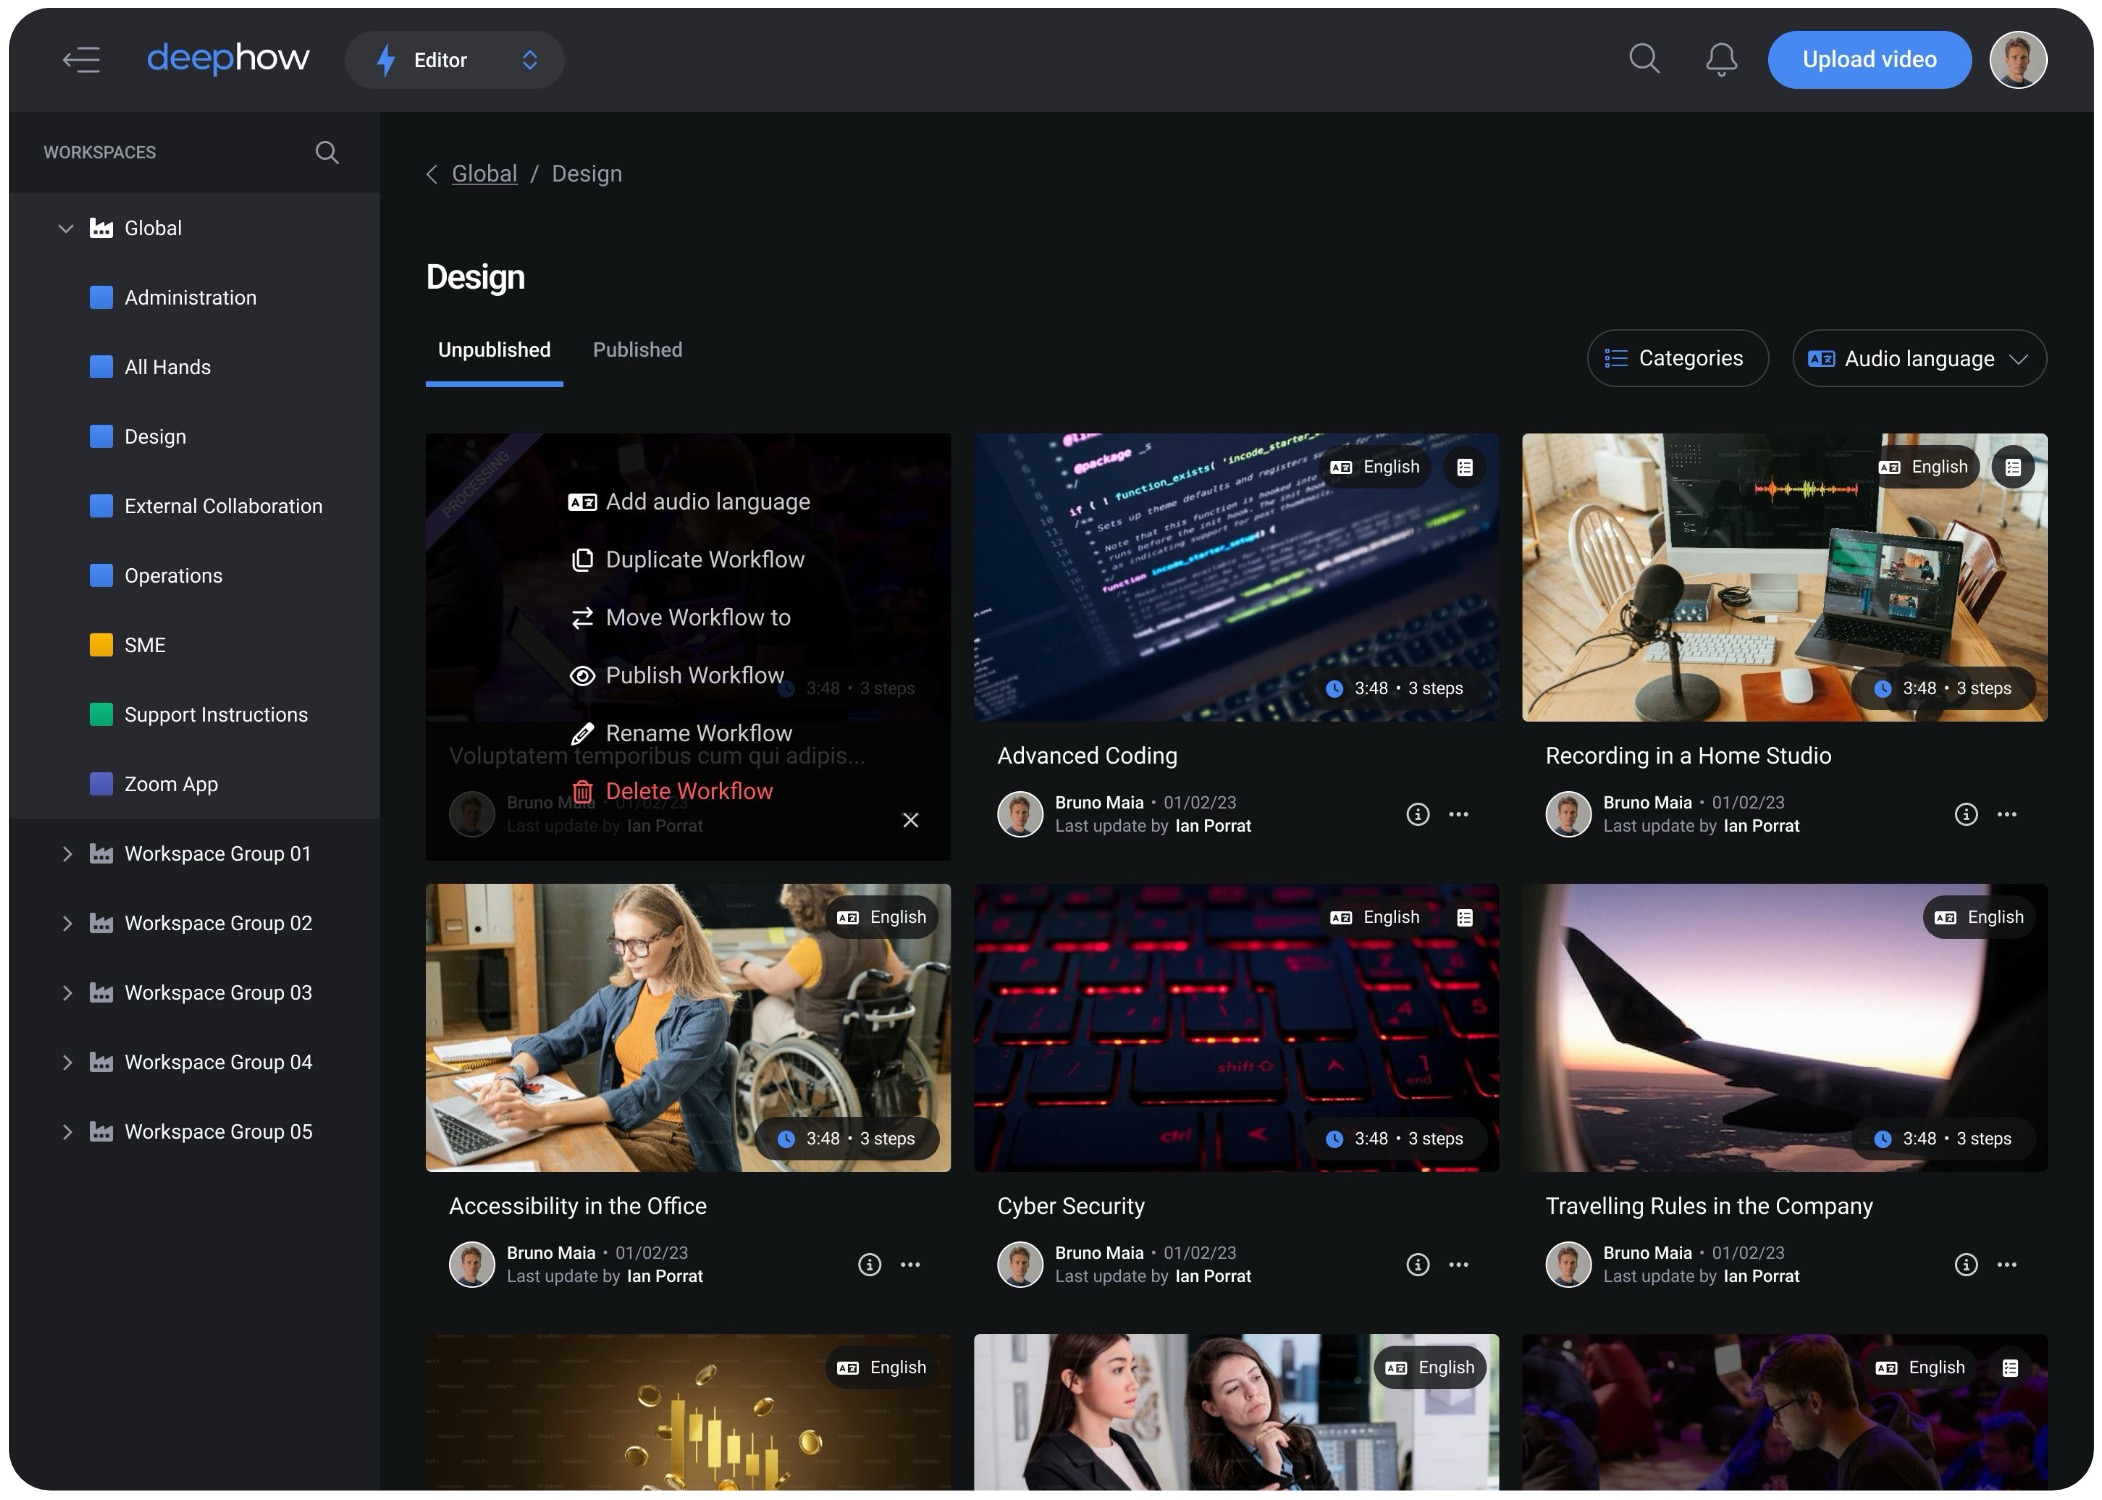Click the English badge on Accessibility in the Office
This screenshot has width=2102, height=1500.
coord(882,917)
